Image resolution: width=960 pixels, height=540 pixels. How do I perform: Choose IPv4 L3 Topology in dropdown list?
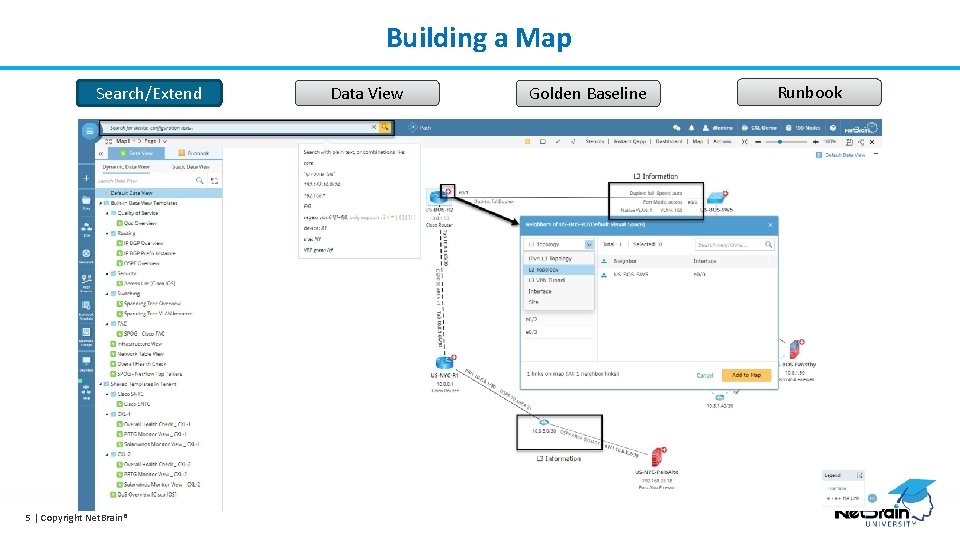pos(559,258)
